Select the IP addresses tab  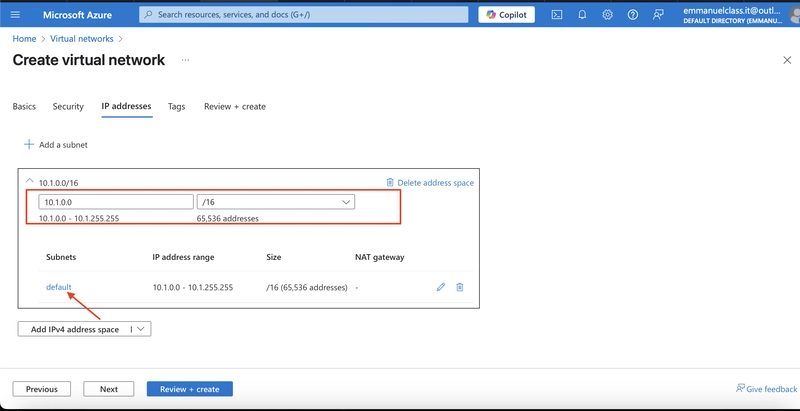tap(127, 106)
